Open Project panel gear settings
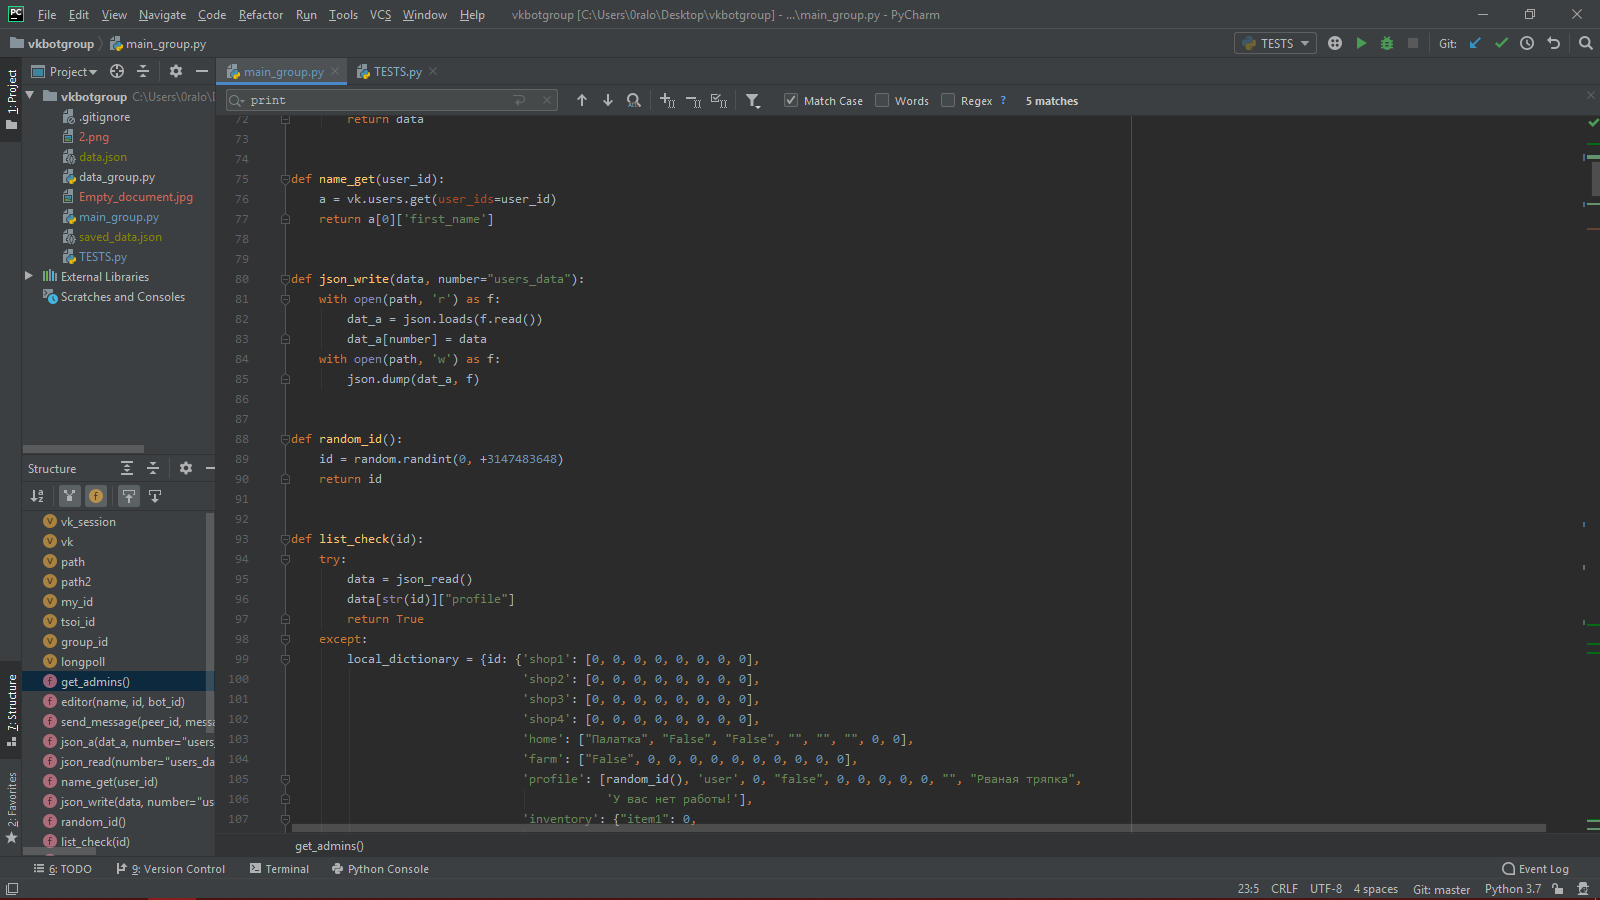1600x900 pixels. pyautogui.click(x=176, y=71)
